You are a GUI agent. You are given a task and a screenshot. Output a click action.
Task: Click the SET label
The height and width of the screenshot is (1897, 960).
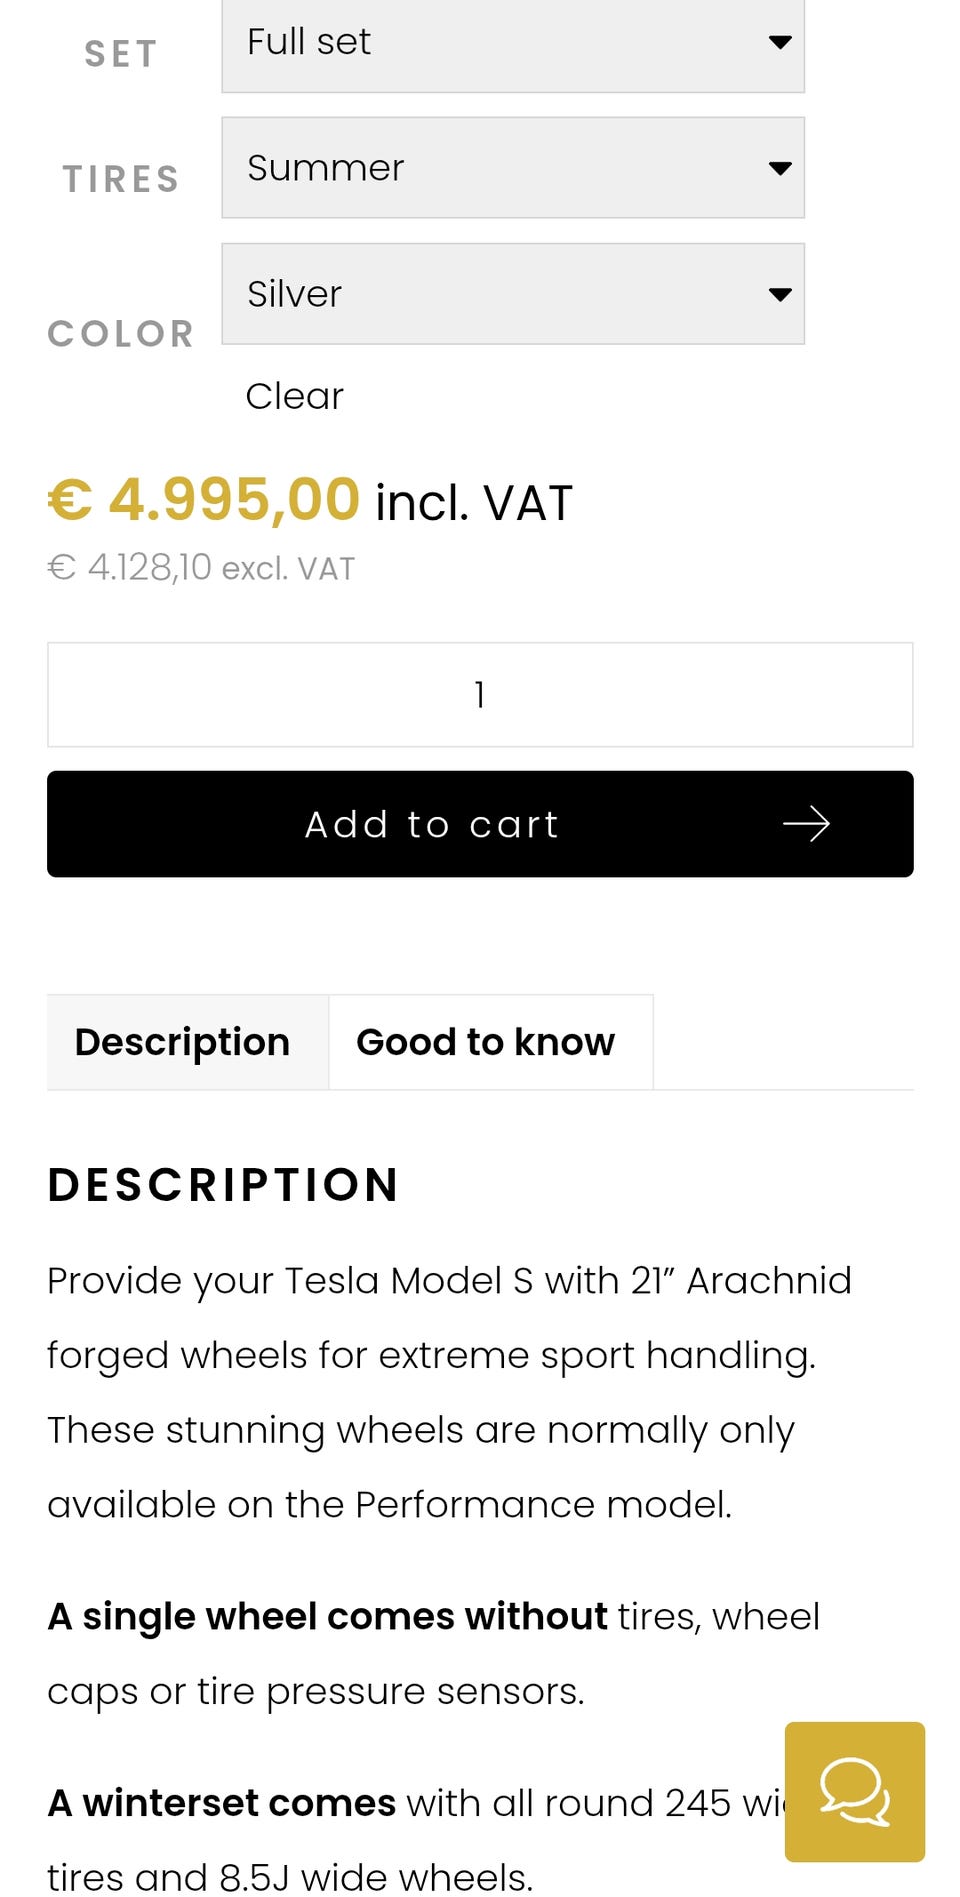click(121, 53)
